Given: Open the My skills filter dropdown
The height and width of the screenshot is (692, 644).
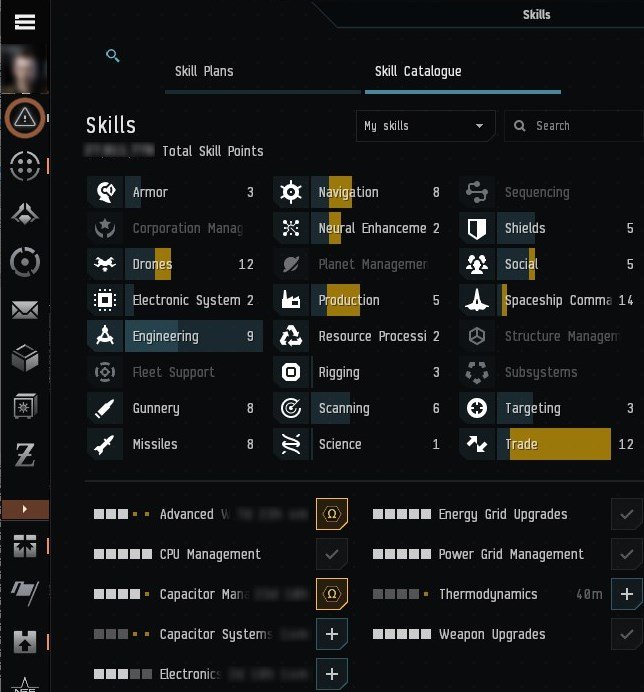Looking at the screenshot, I should pyautogui.click(x=425, y=126).
